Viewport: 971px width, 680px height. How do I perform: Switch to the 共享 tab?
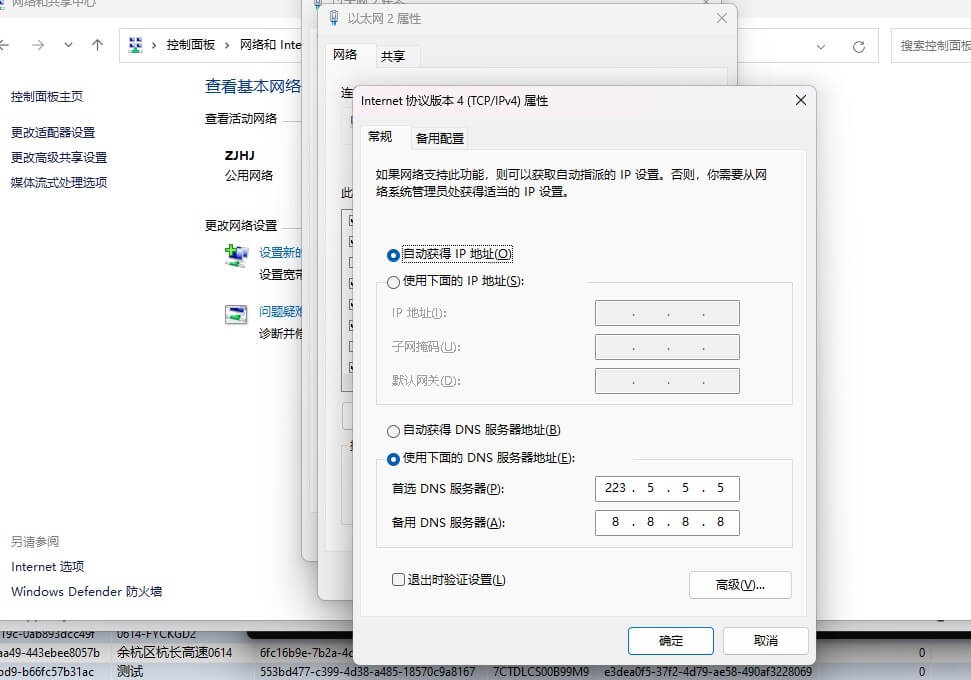[x=393, y=57]
